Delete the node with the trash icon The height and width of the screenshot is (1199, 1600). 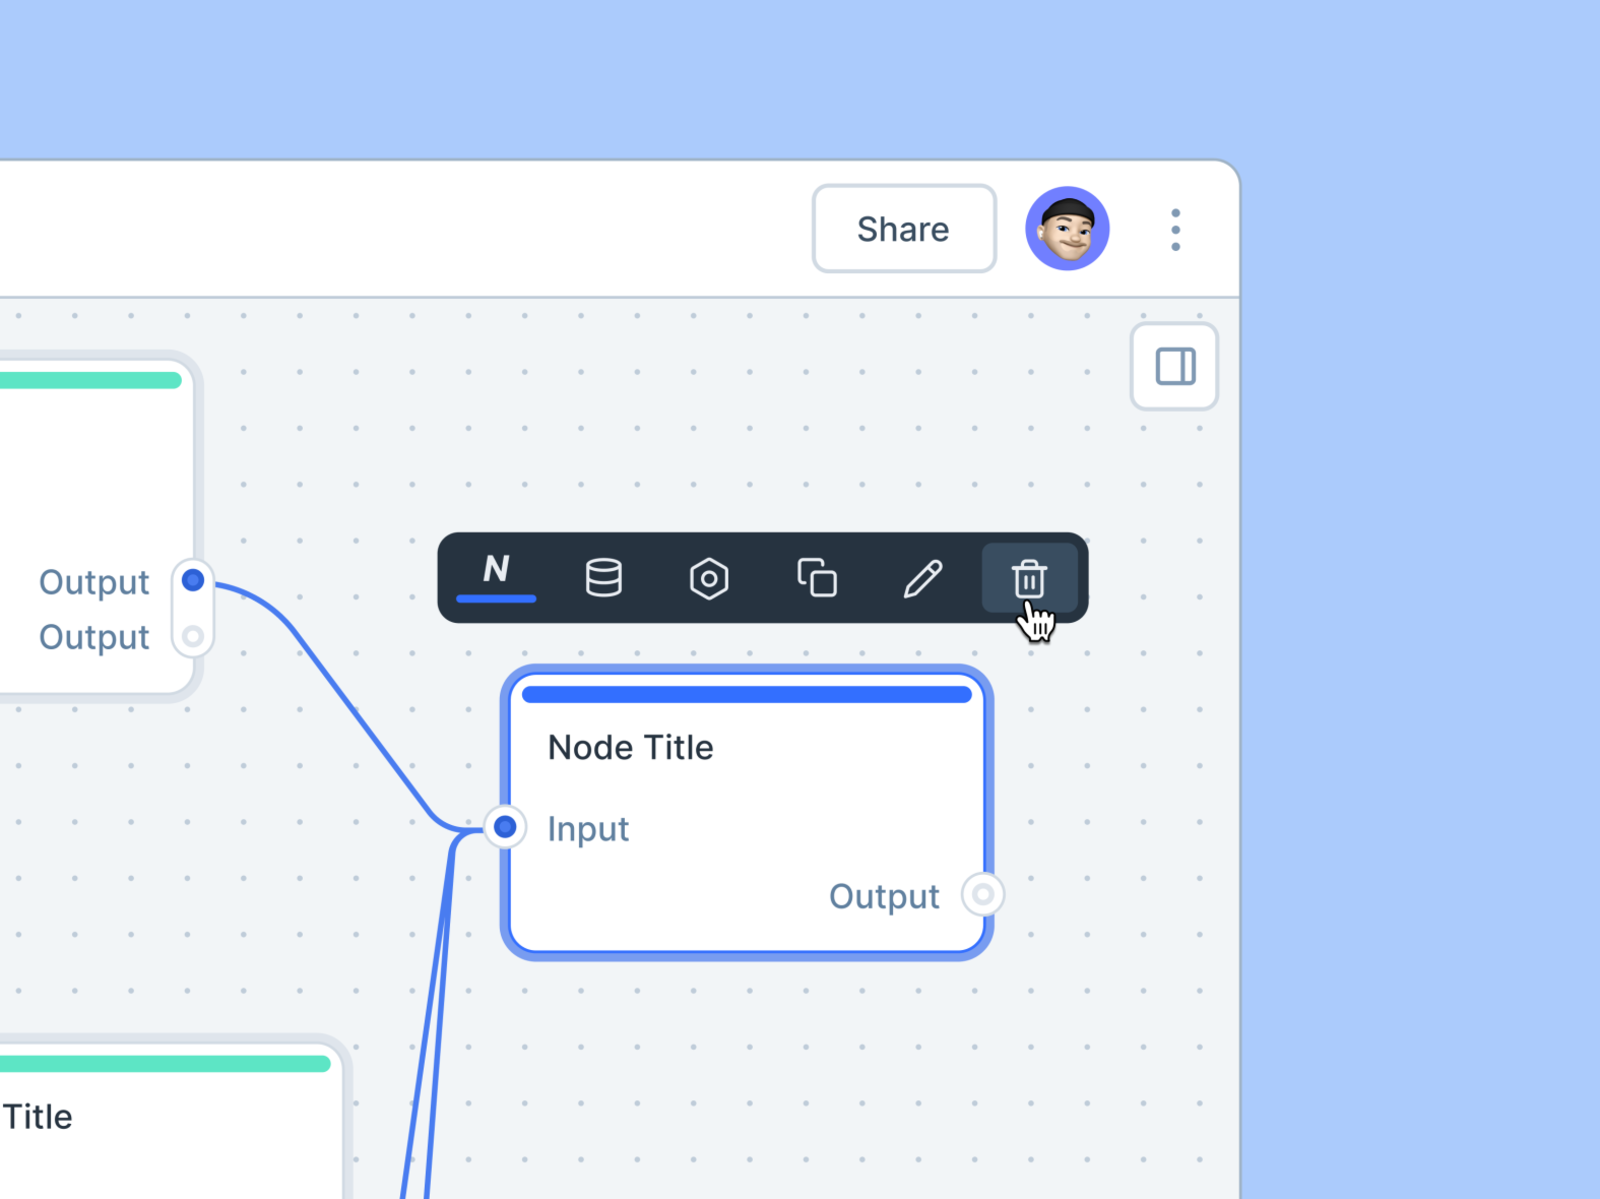[x=1030, y=578]
